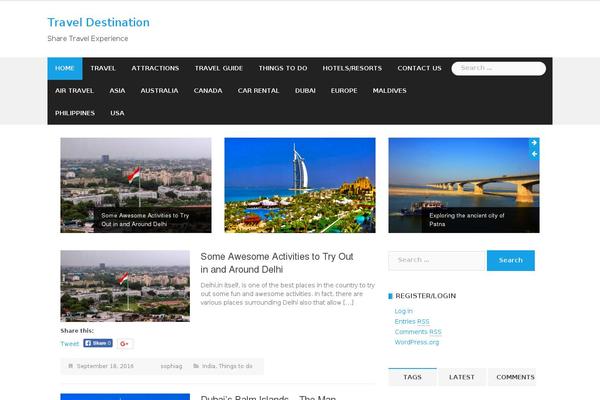Image resolution: width=600 pixels, height=400 pixels.
Task: Click the Travel Destination site title
Action: (98, 22)
